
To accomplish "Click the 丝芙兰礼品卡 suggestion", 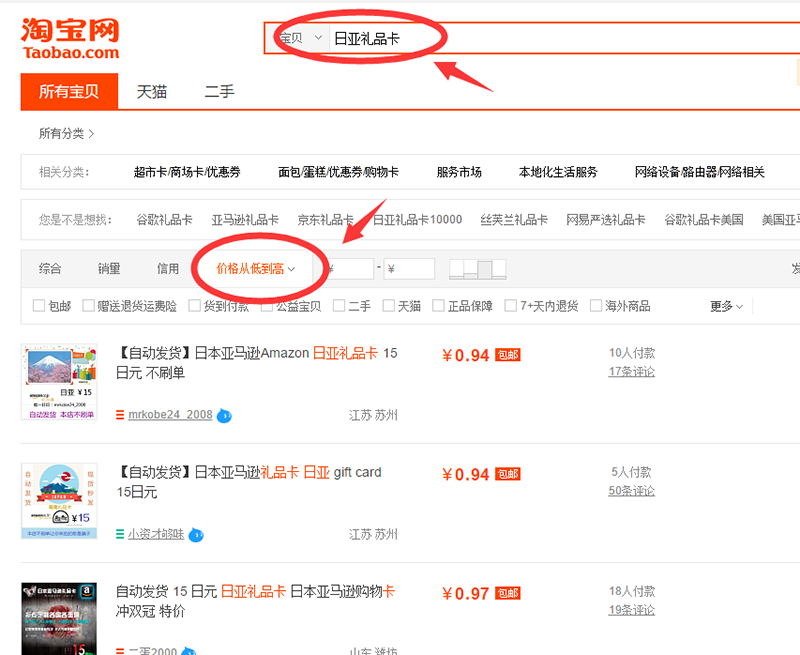I will pos(514,220).
